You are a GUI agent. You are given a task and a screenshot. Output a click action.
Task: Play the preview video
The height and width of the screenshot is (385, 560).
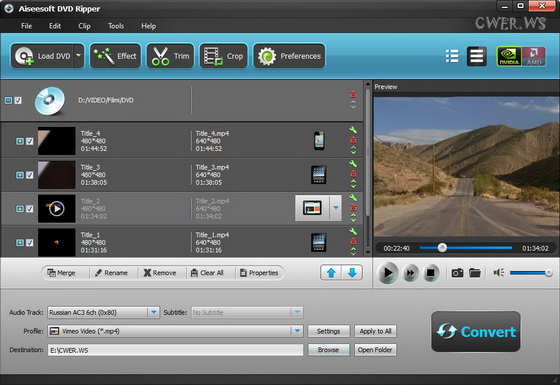pyautogui.click(x=388, y=273)
